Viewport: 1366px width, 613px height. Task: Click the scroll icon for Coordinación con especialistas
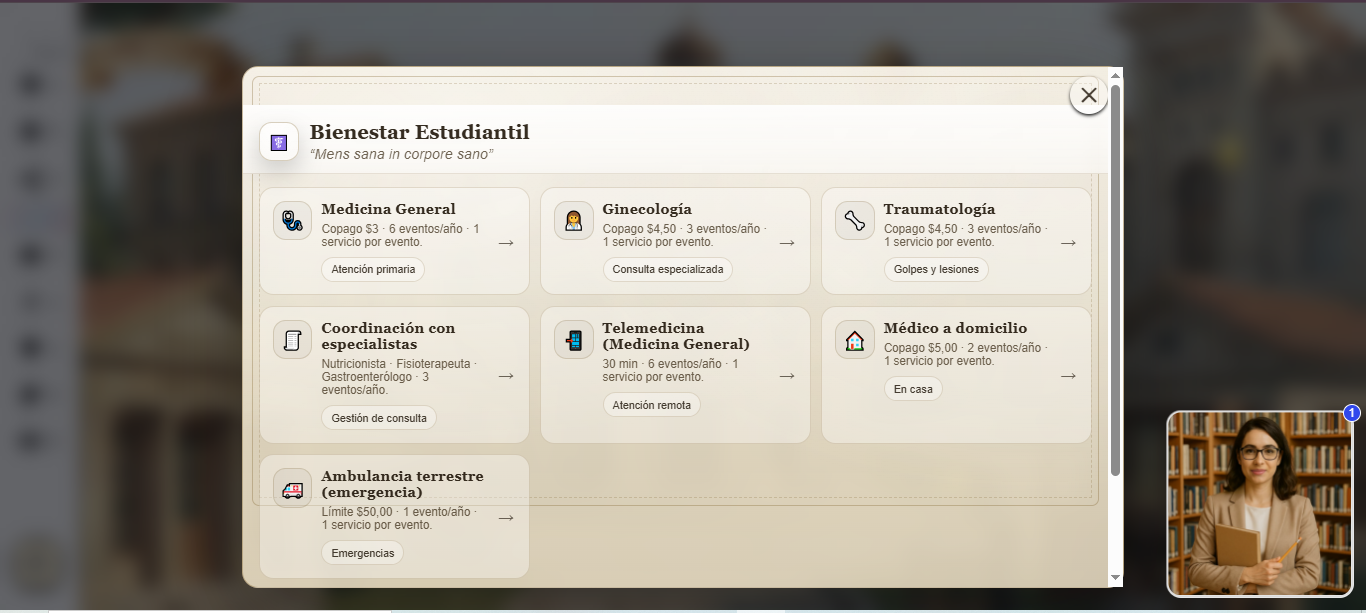pyautogui.click(x=292, y=340)
